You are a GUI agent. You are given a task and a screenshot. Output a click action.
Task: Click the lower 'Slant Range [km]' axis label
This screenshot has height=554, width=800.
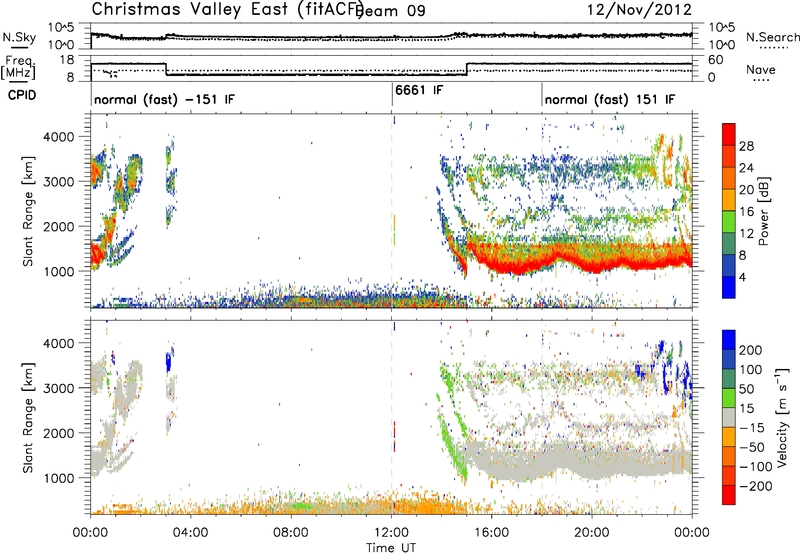28,417
